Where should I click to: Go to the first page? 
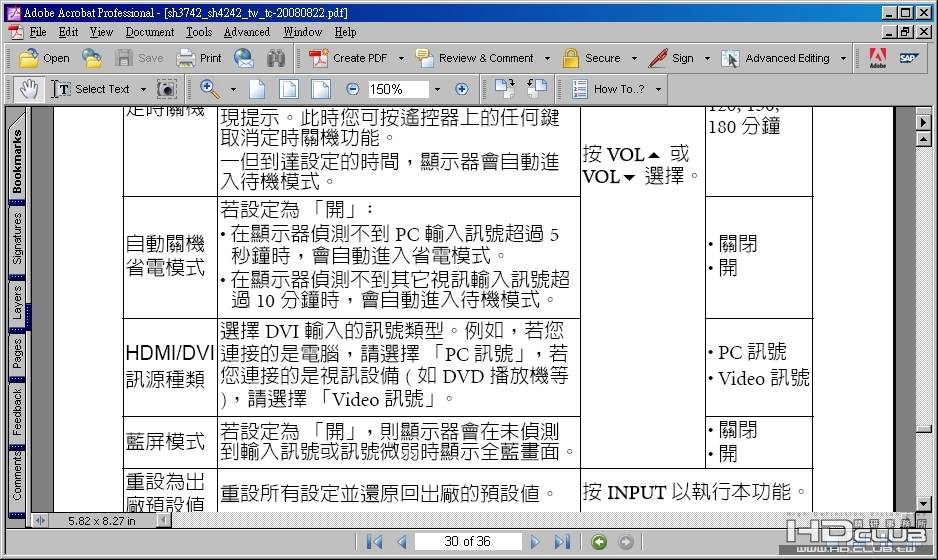(374, 542)
